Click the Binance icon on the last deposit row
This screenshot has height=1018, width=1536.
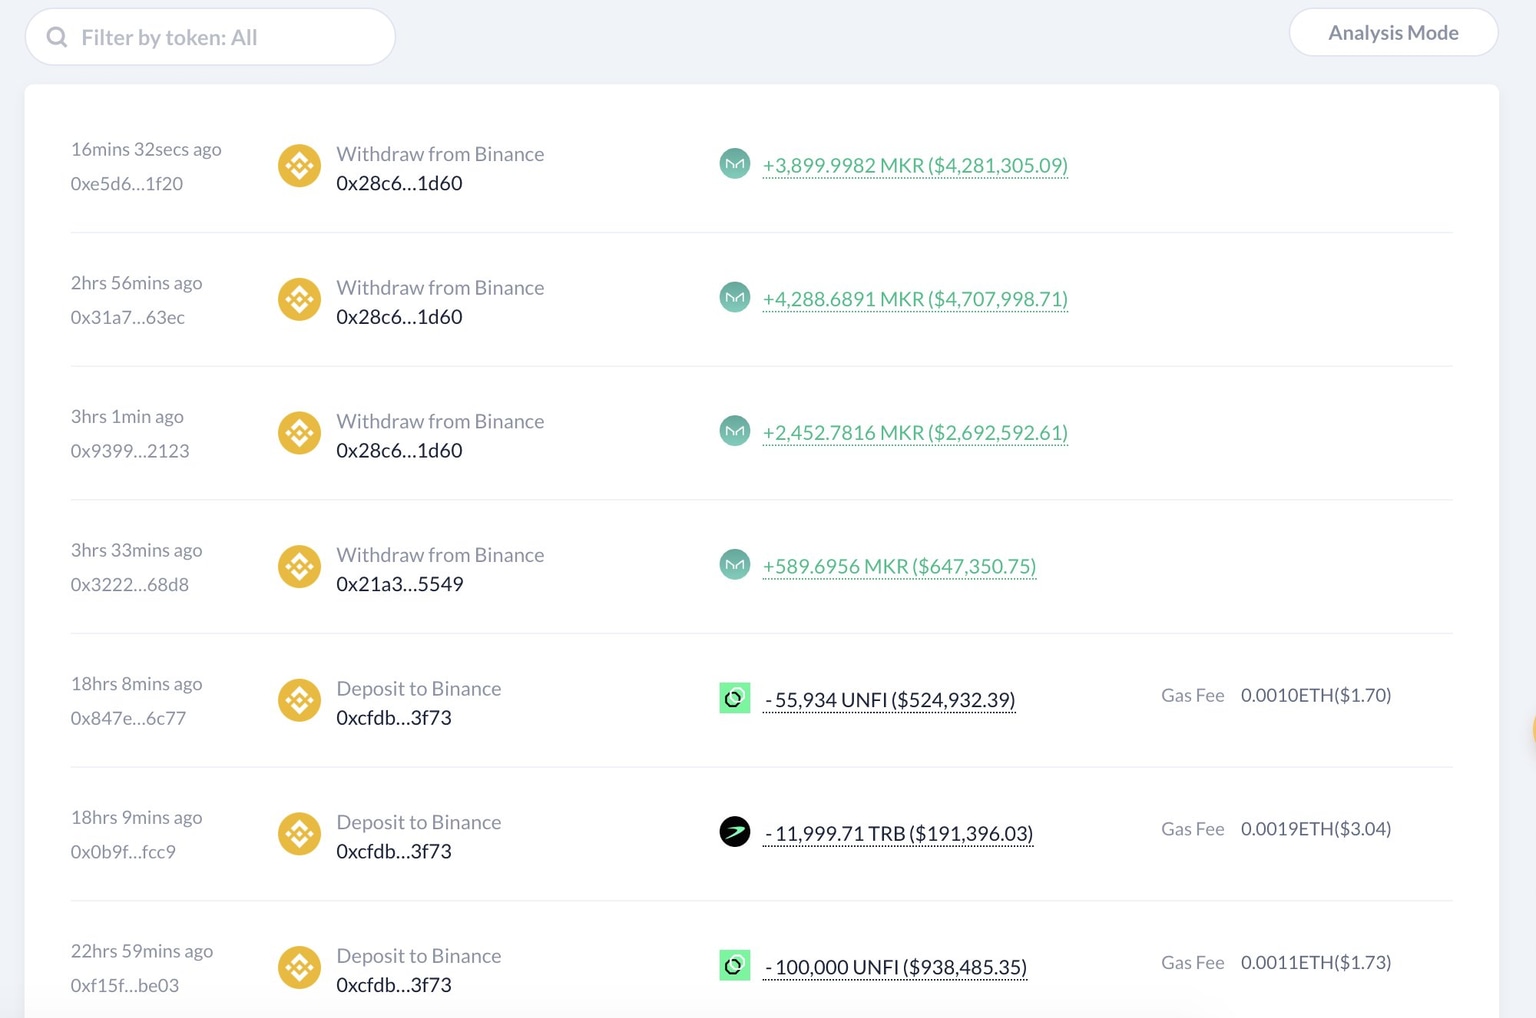[x=299, y=967]
